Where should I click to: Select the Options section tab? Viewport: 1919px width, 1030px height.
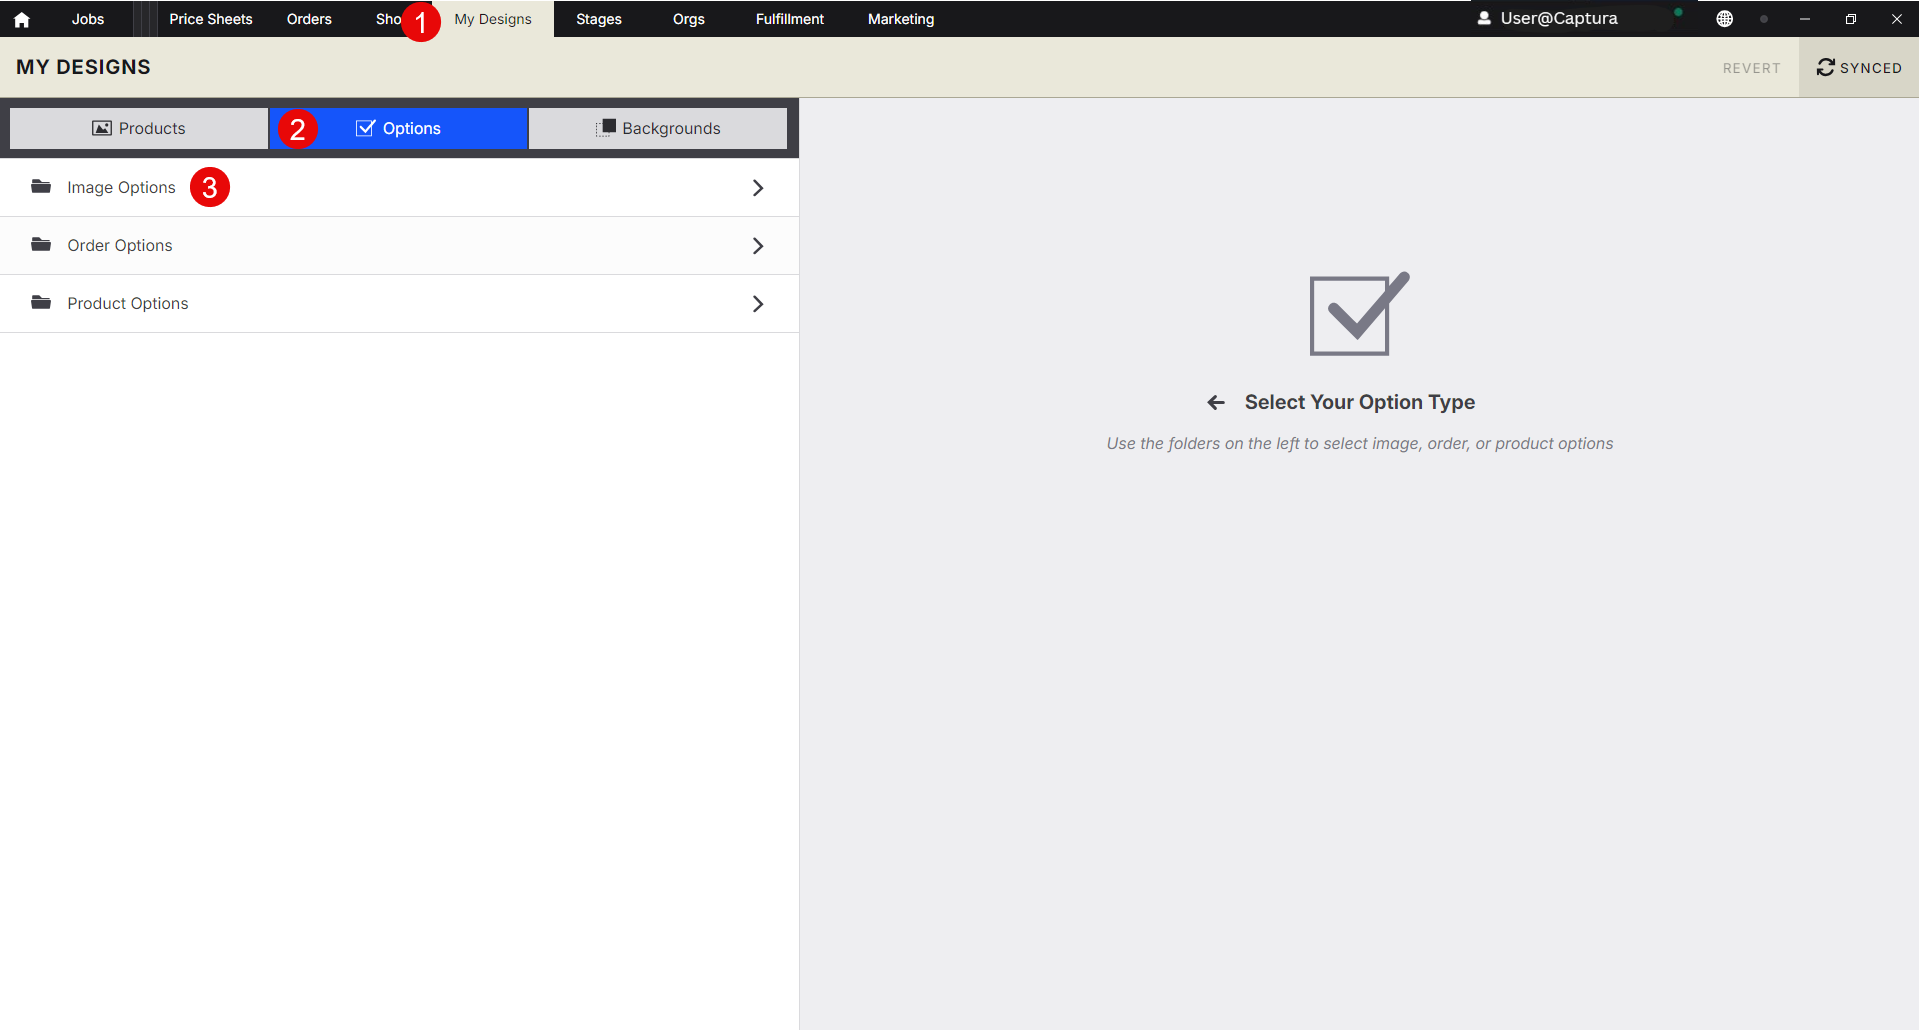(398, 128)
